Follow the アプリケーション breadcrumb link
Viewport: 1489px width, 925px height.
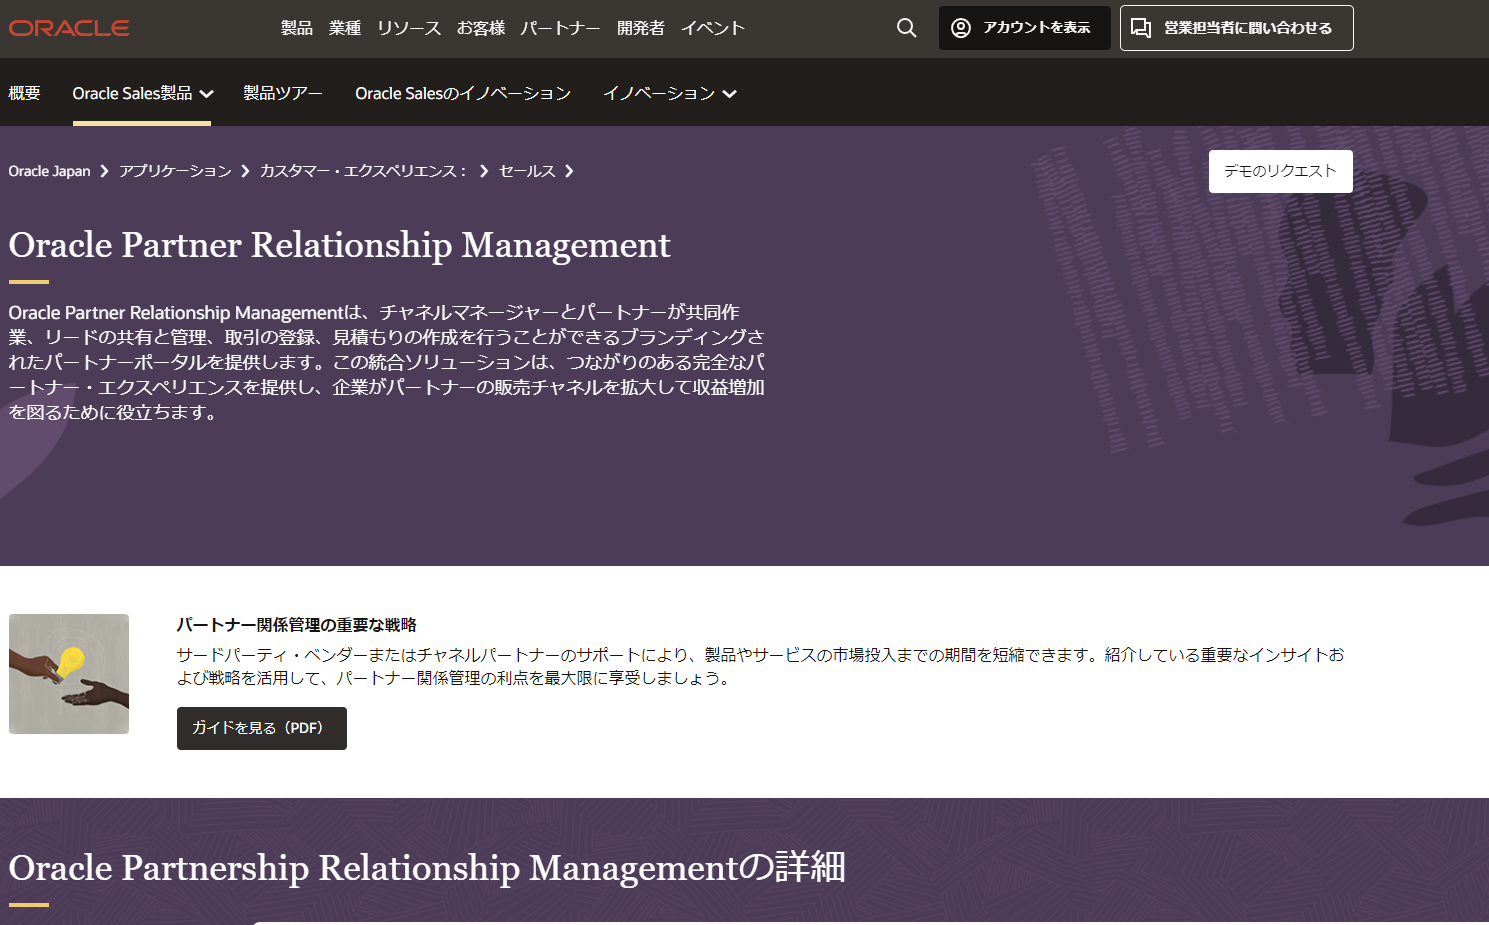pos(175,171)
